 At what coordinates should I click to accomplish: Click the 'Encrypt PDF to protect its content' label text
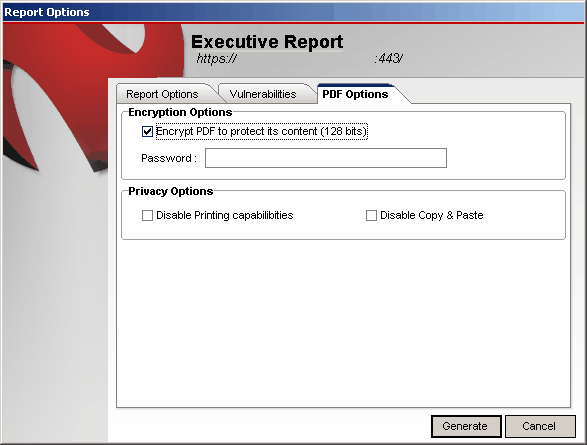pos(261,131)
